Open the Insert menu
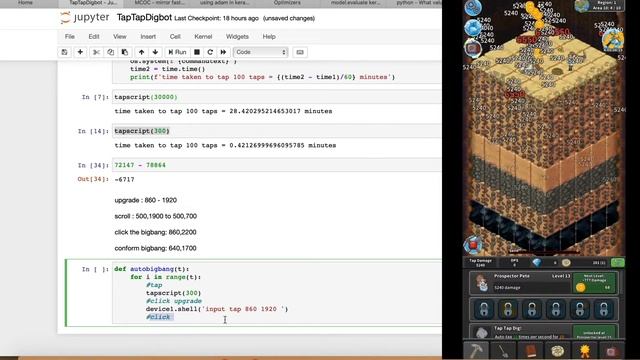640x360 pixels. (x=148, y=36)
